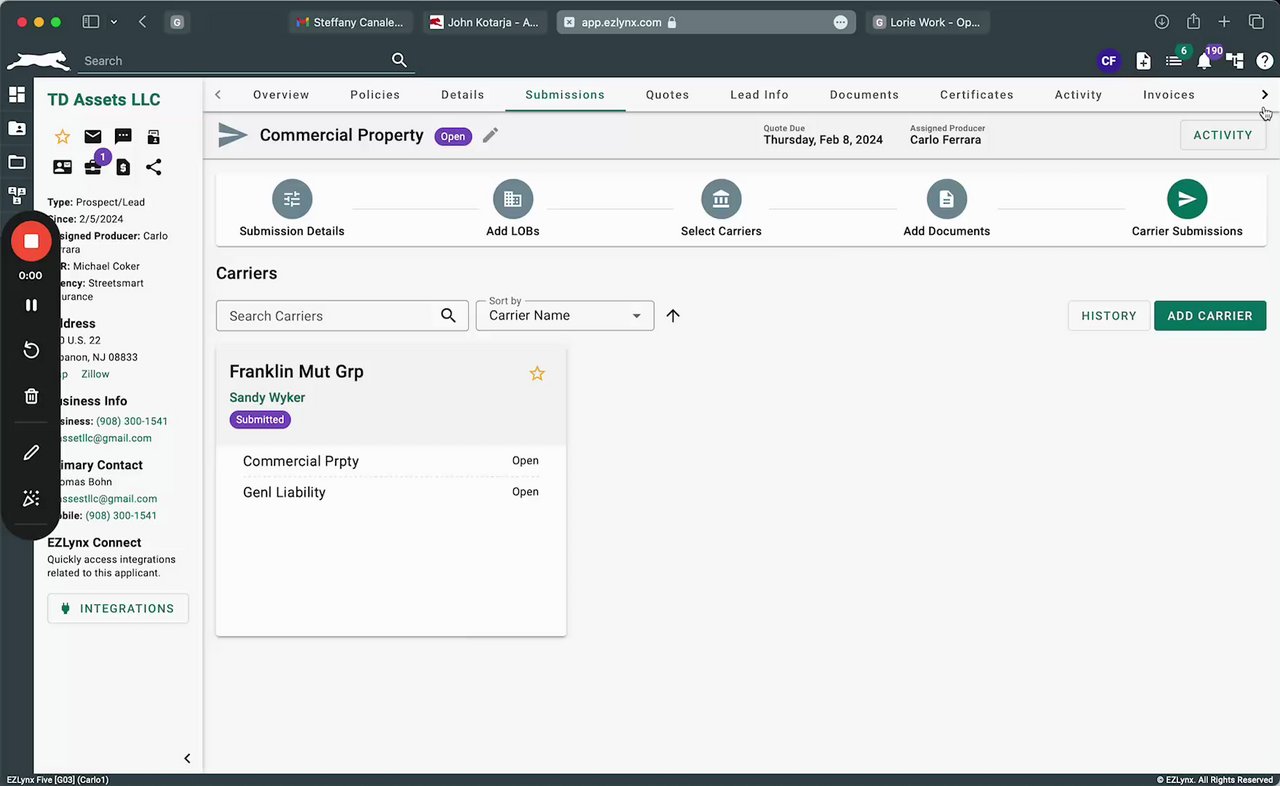Toggle sort direction arrow
The image size is (1280, 786).
pyautogui.click(x=673, y=315)
